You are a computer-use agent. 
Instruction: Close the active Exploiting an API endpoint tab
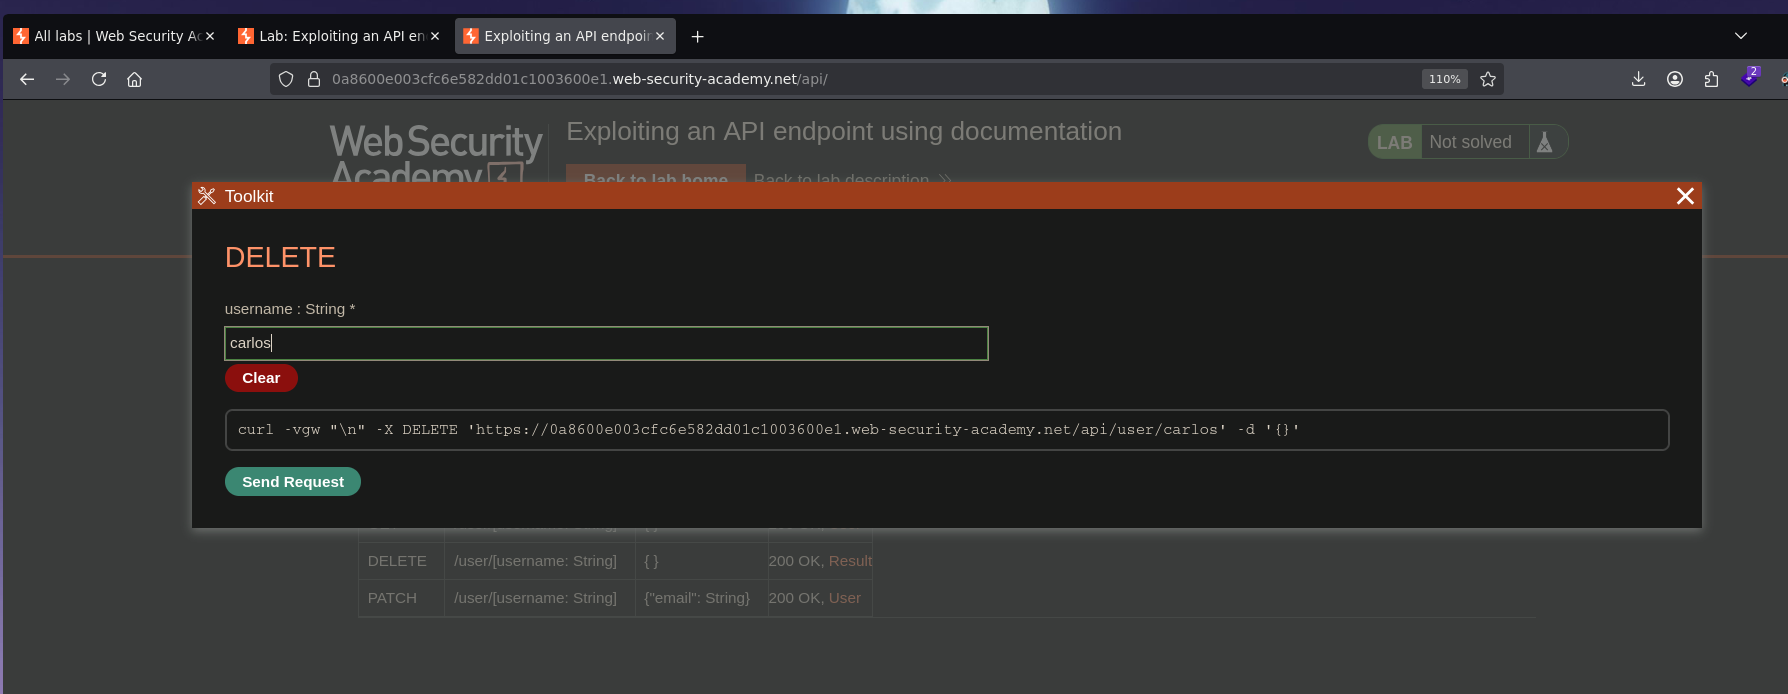[660, 36]
